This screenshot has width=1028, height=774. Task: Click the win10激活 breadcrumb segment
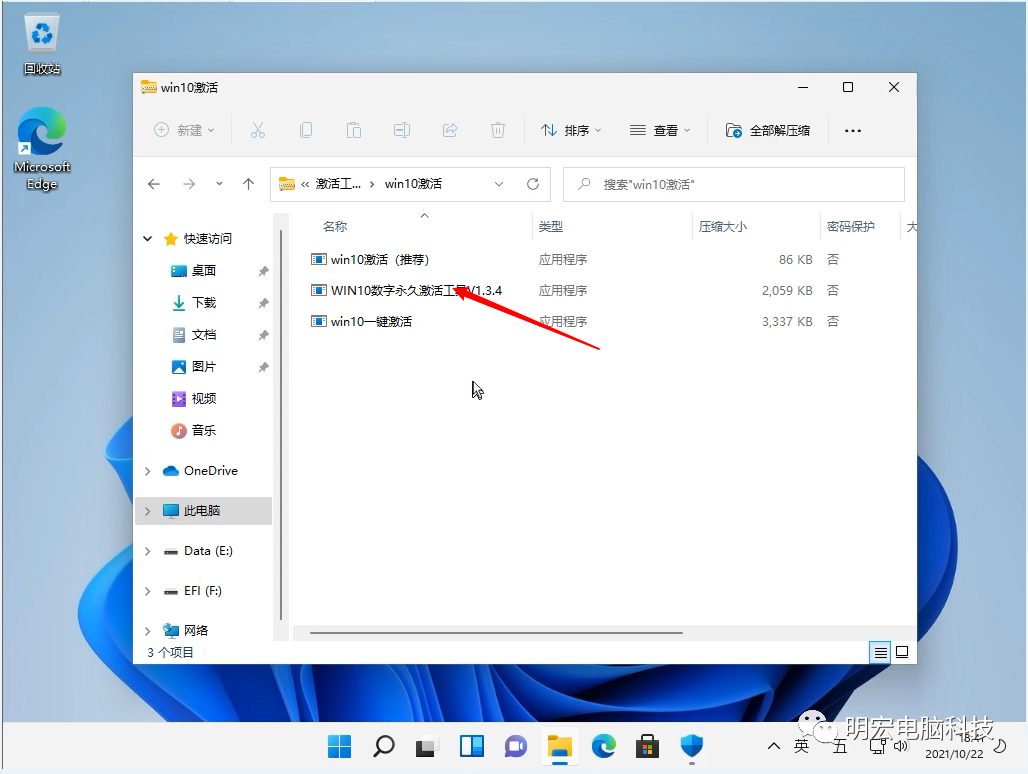(x=413, y=184)
